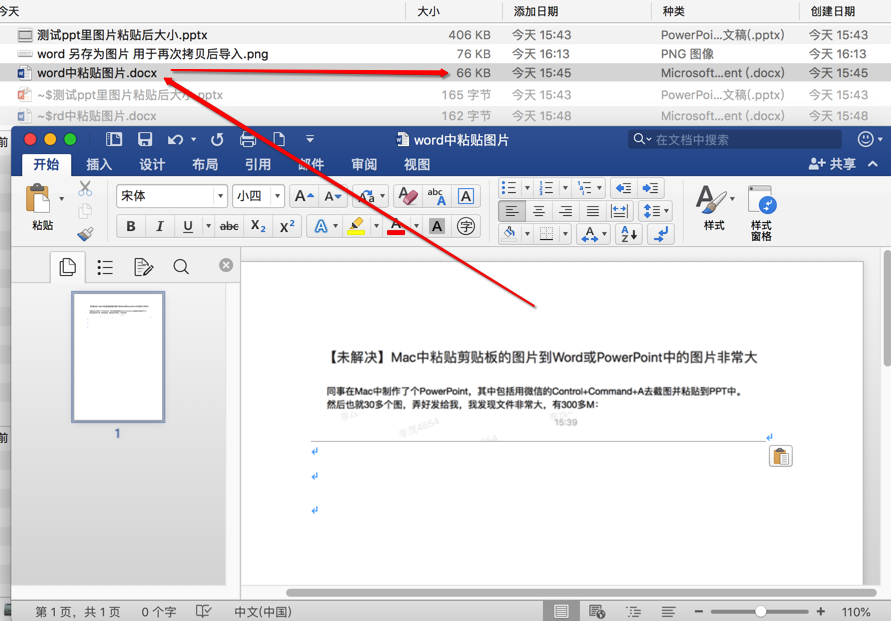Screen dimensions: 891x621
Task: Click the Undo arrow icon
Action: 175,139
